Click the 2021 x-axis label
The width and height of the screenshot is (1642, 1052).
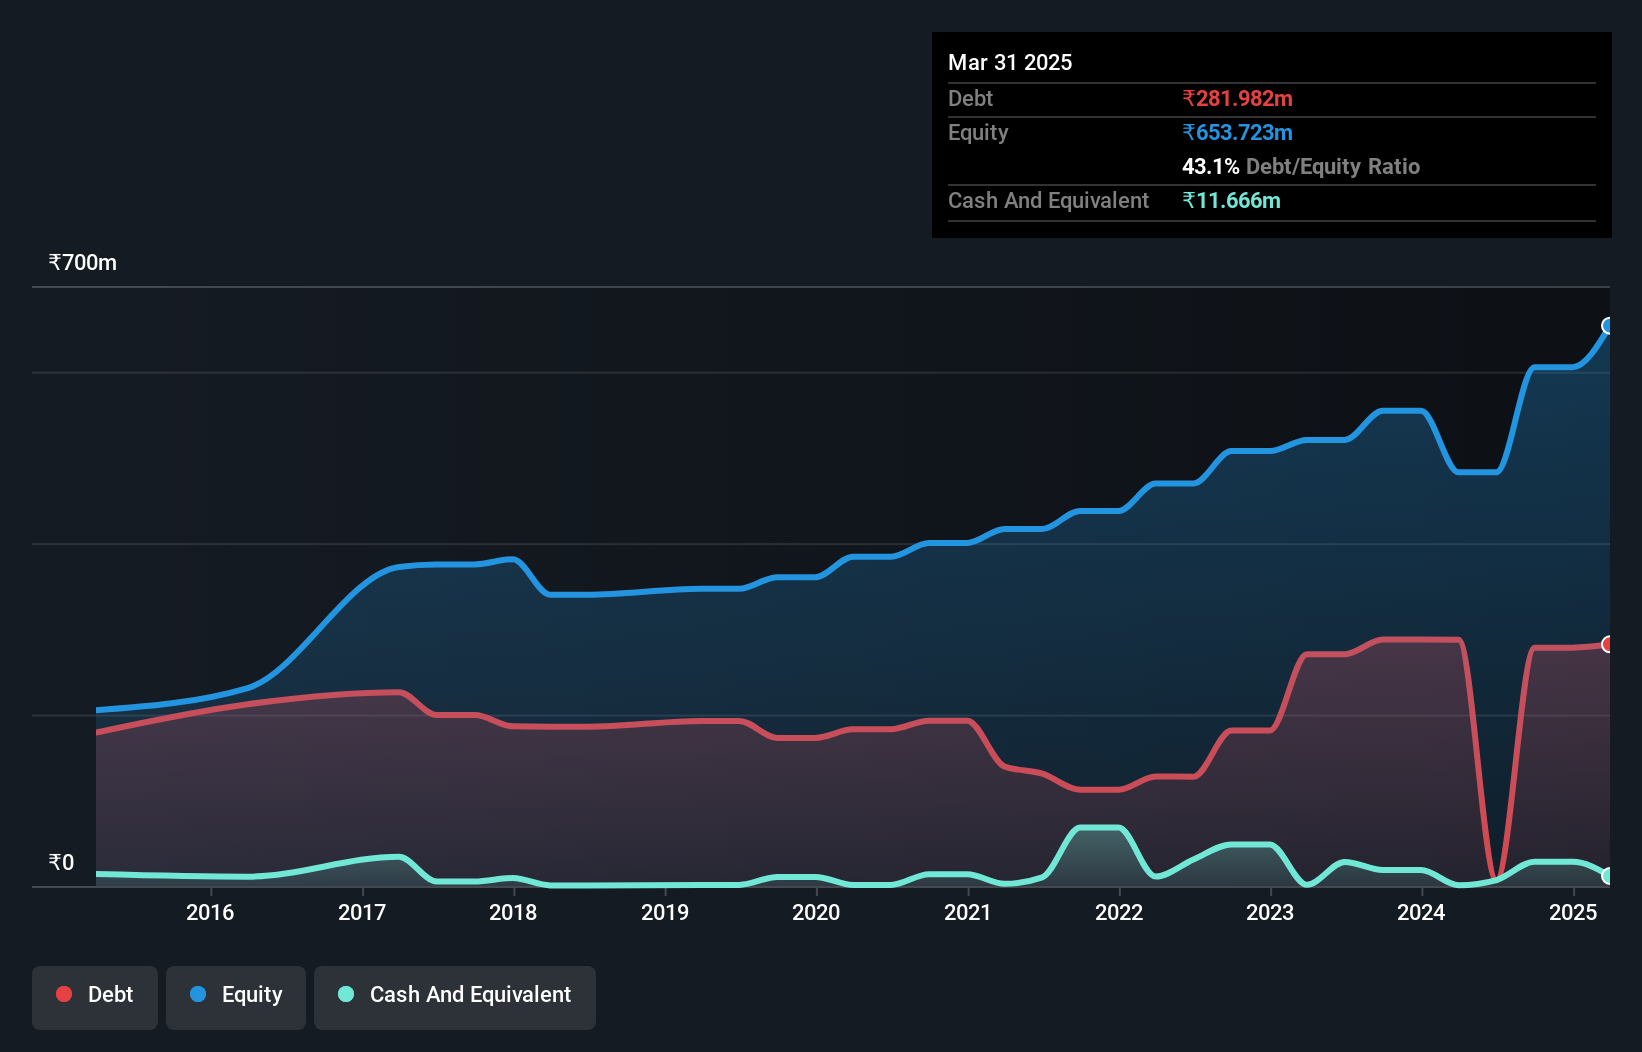(x=968, y=912)
